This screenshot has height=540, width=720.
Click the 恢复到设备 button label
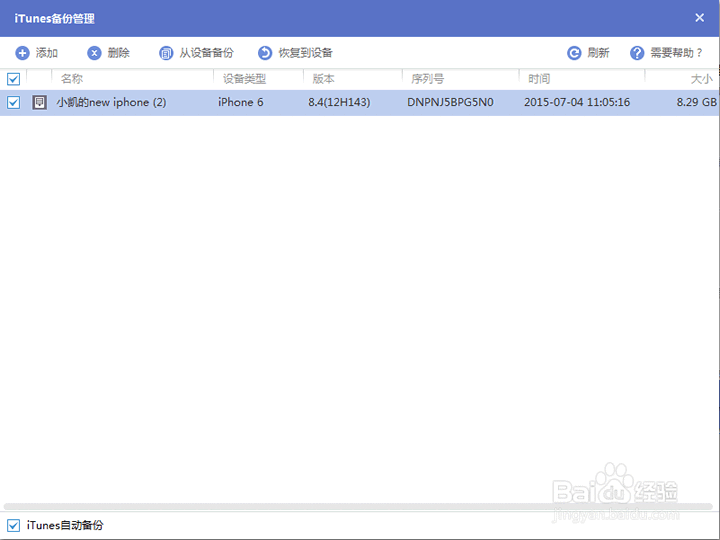(305, 53)
